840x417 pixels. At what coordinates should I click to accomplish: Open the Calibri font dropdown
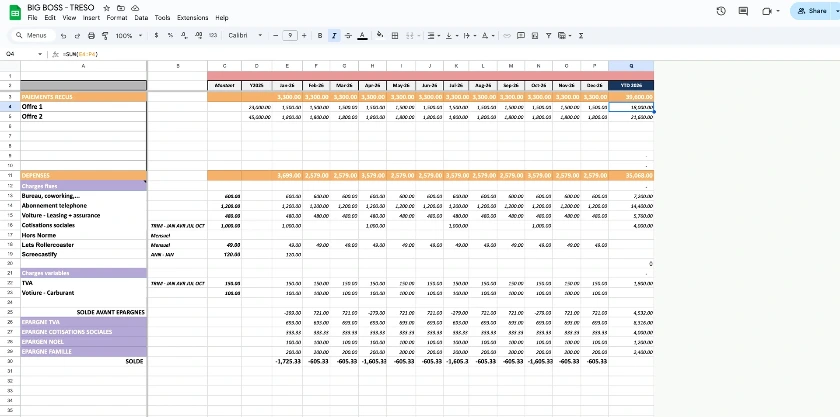pyautogui.click(x=244, y=35)
